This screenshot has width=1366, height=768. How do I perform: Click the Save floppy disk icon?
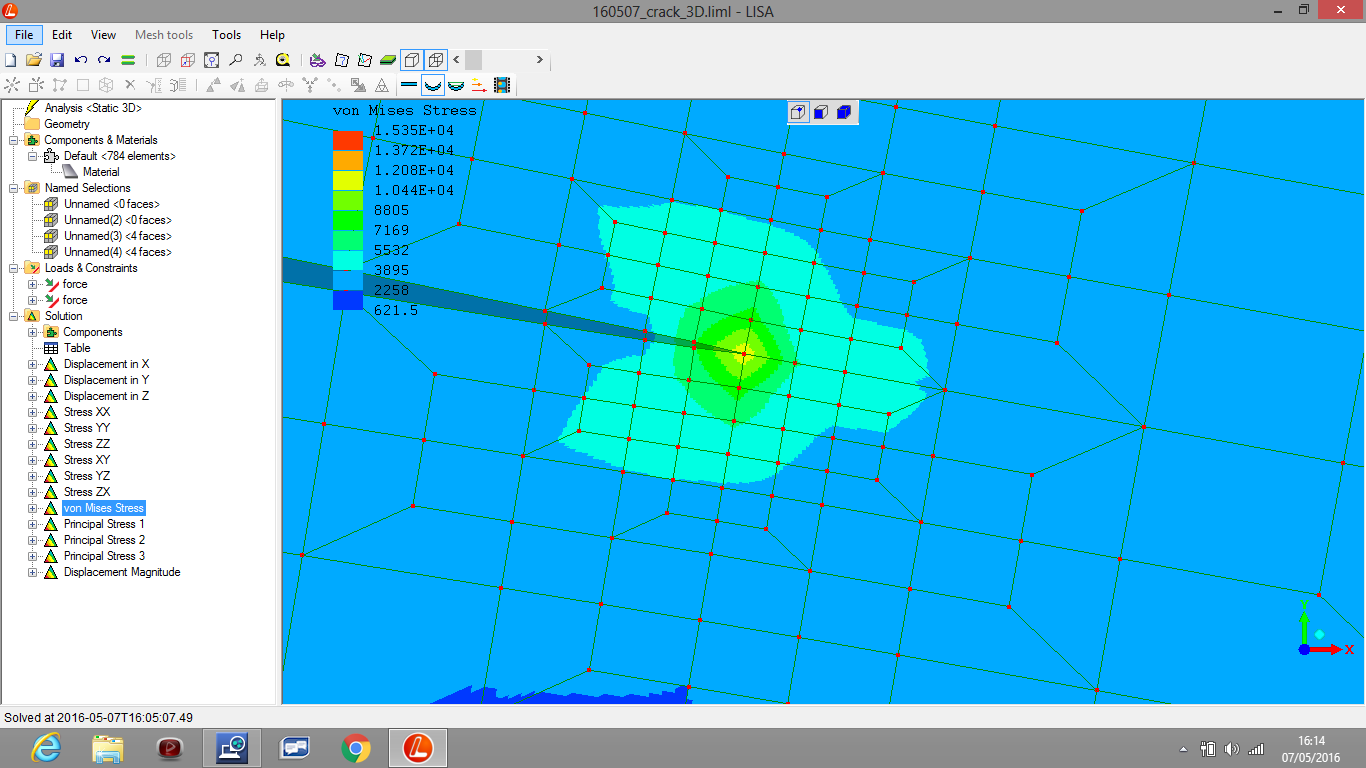pos(57,60)
